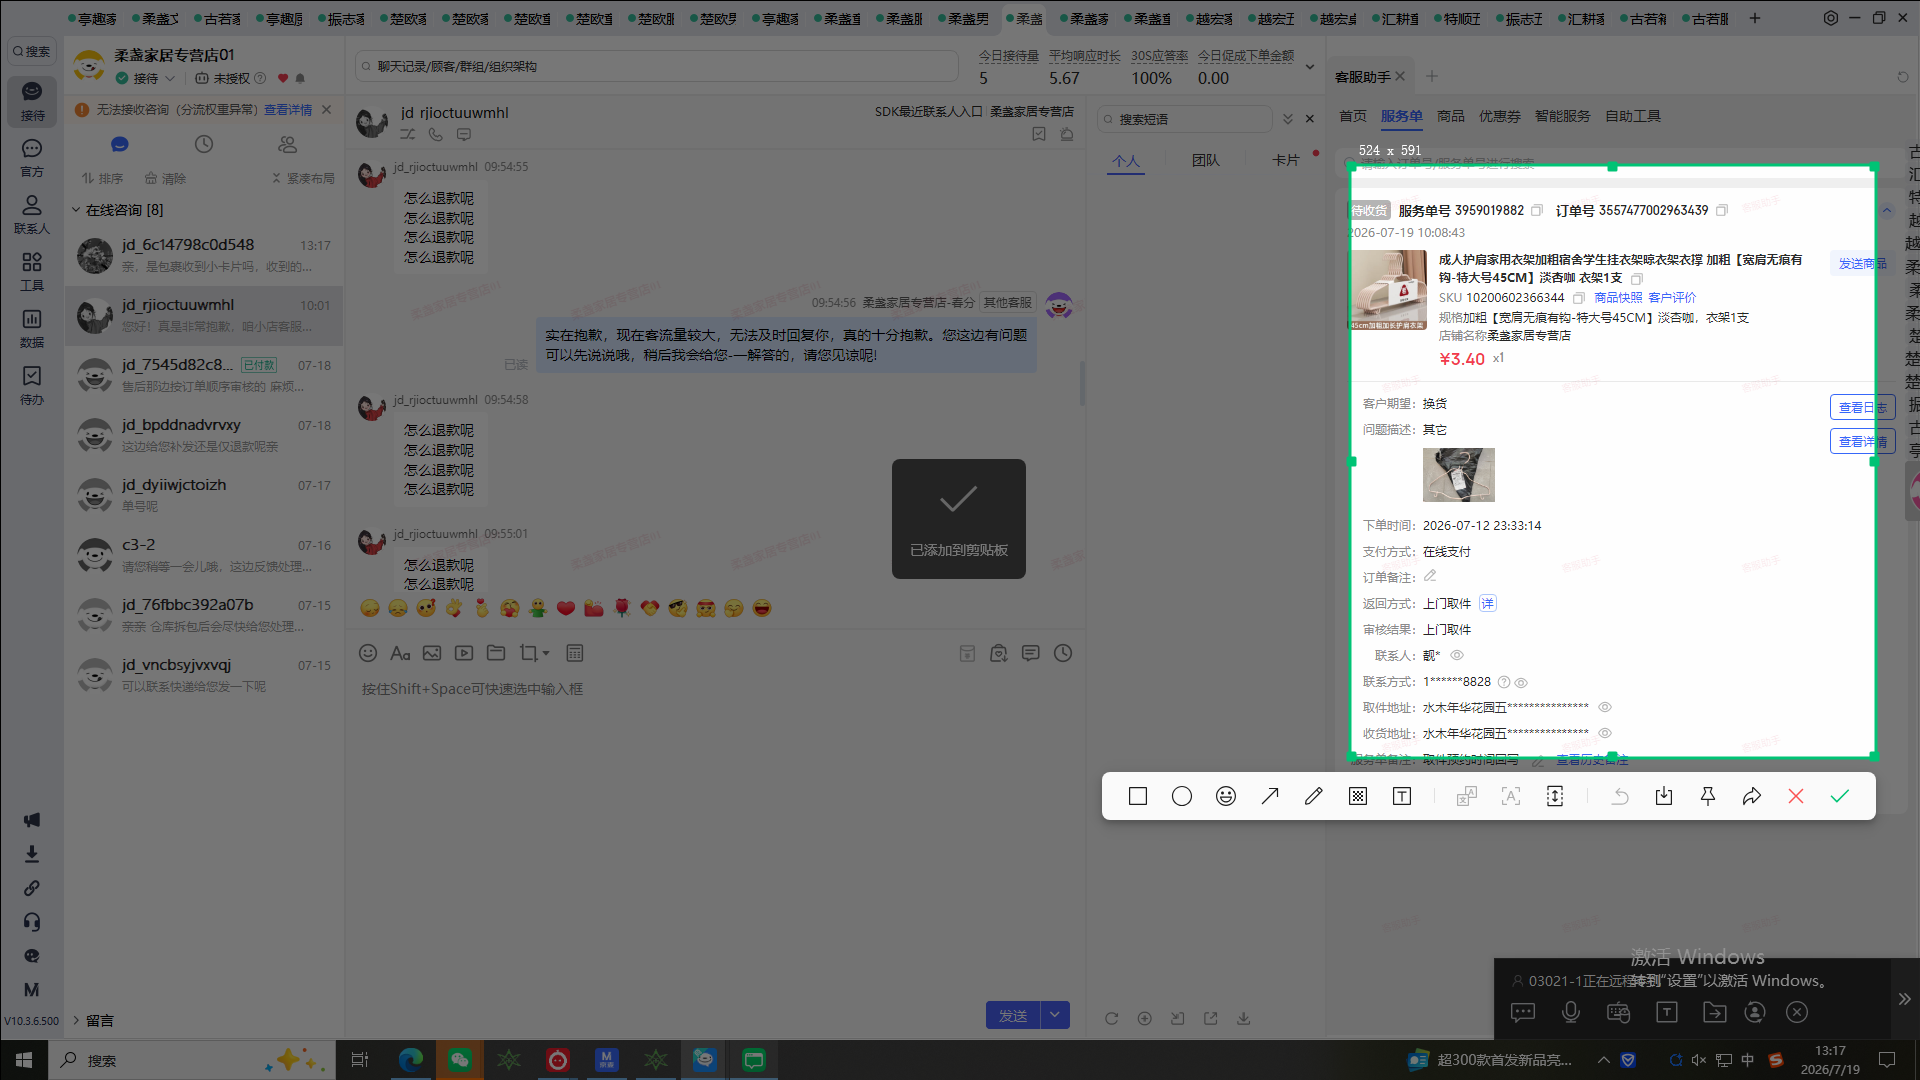The width and height of the screenshot is (1920, 1080).
Task: Switch chat list to the contacts group view
Action: [x=288, y=144]
